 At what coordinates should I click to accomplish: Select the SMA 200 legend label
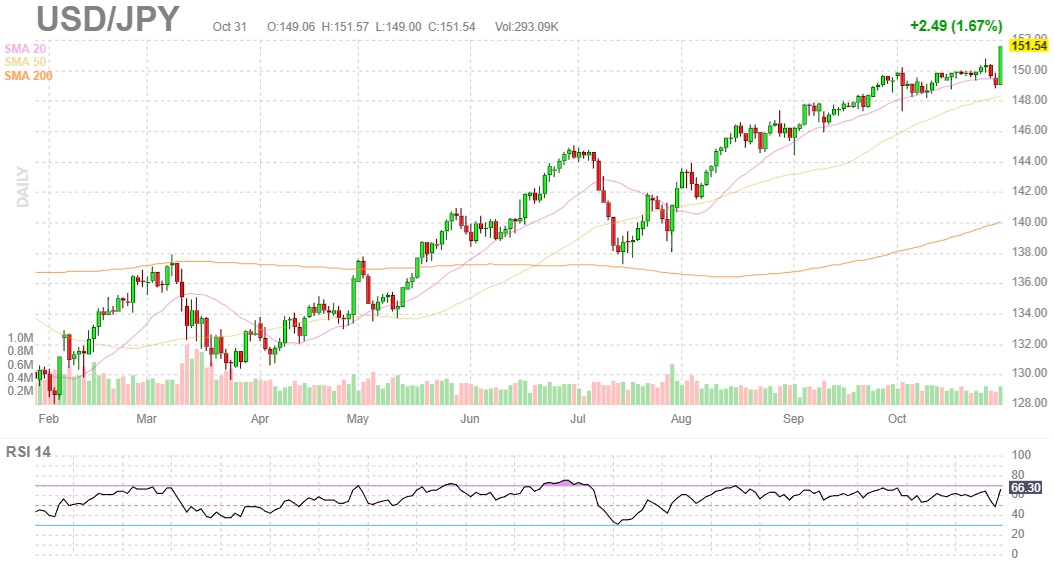[28, 76]
